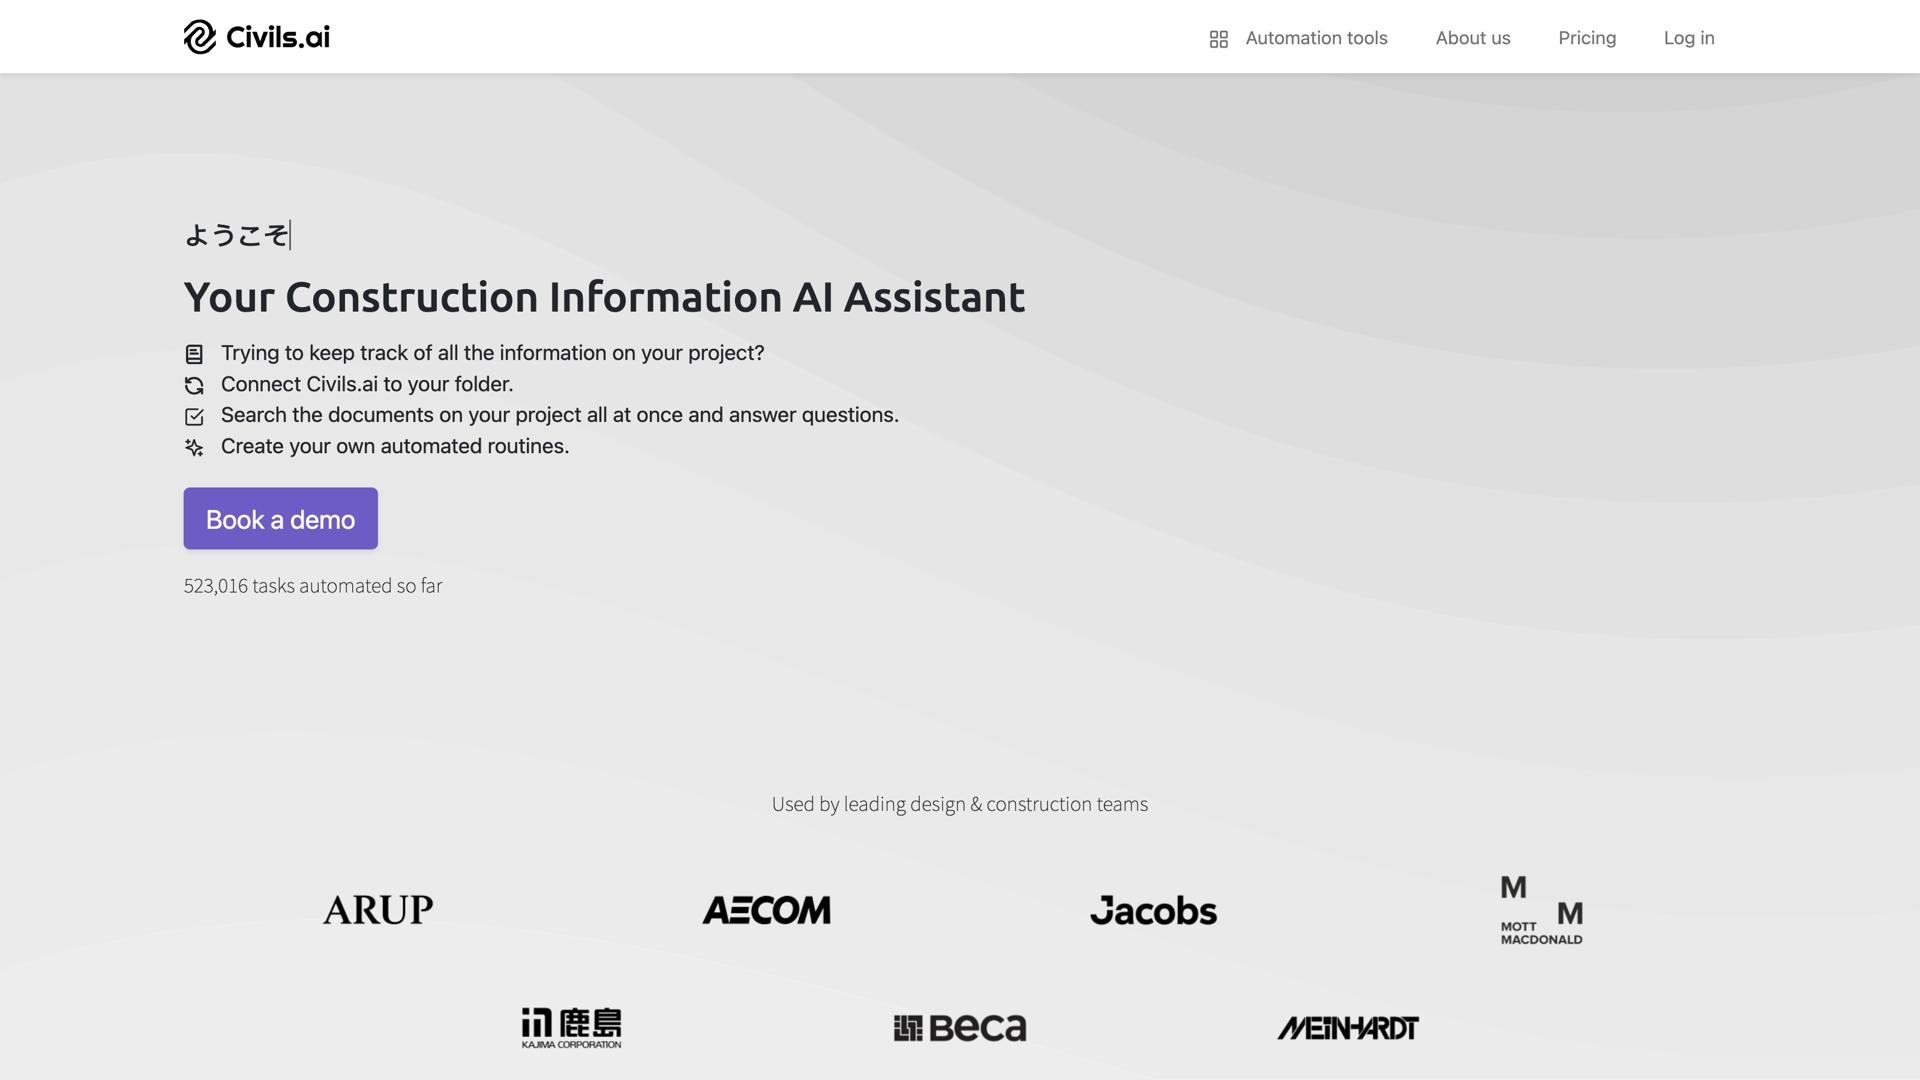1920x1080 pixels.
Task: Click the Log in link
Action: coord(1688,38)
